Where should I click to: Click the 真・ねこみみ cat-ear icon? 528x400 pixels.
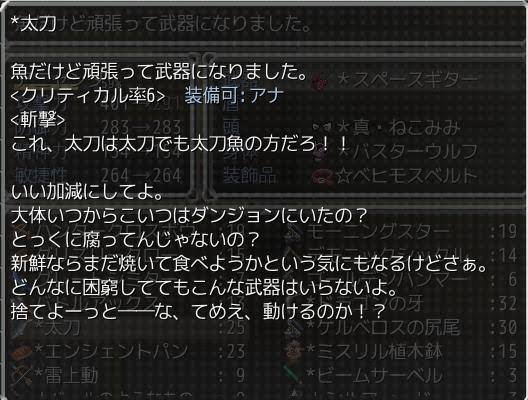[x=323, y=128]
